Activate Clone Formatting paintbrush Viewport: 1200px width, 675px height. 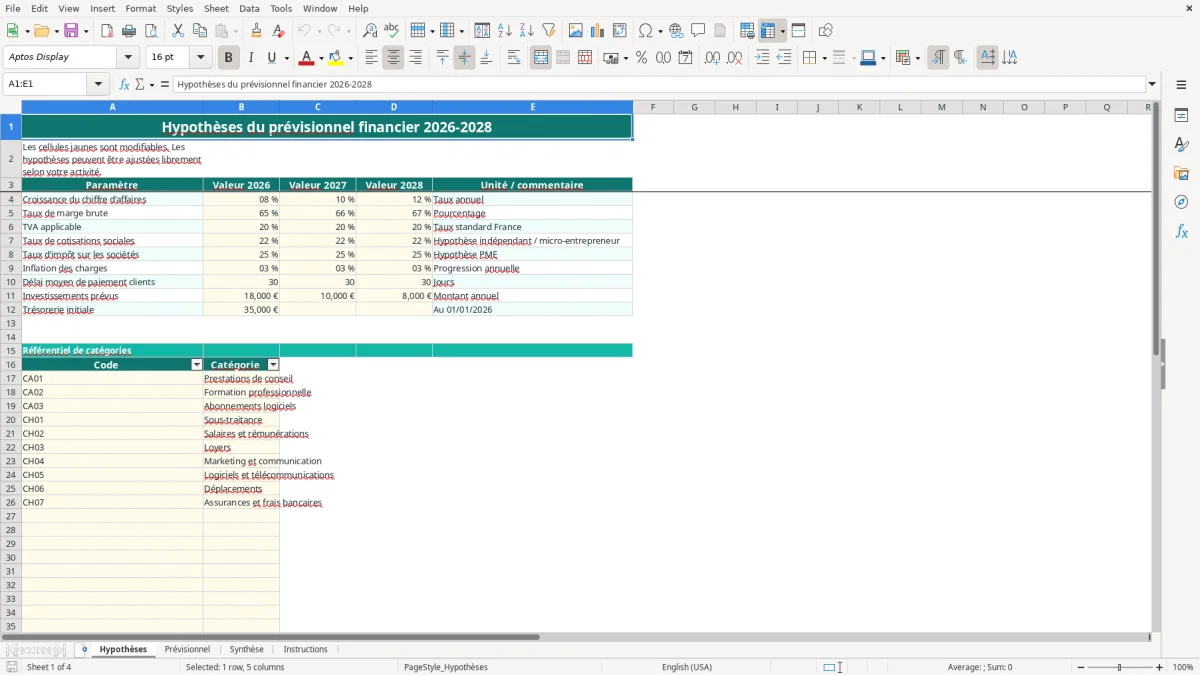click(x=256, y=31)
